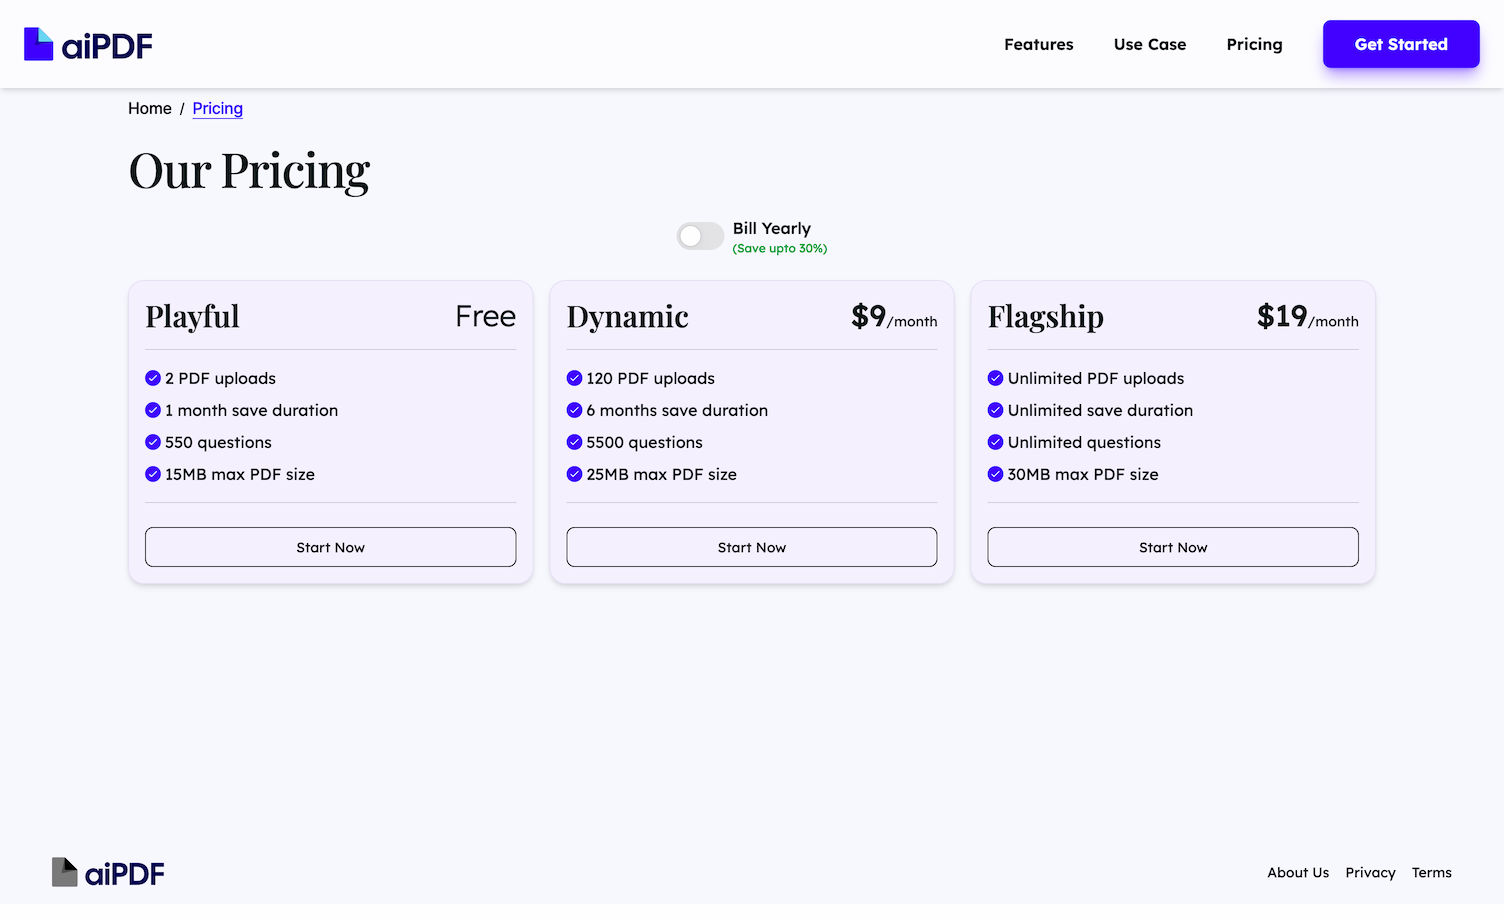
Task: Enable the Bill Yearly toggle
Action: (x=700, y=236)
